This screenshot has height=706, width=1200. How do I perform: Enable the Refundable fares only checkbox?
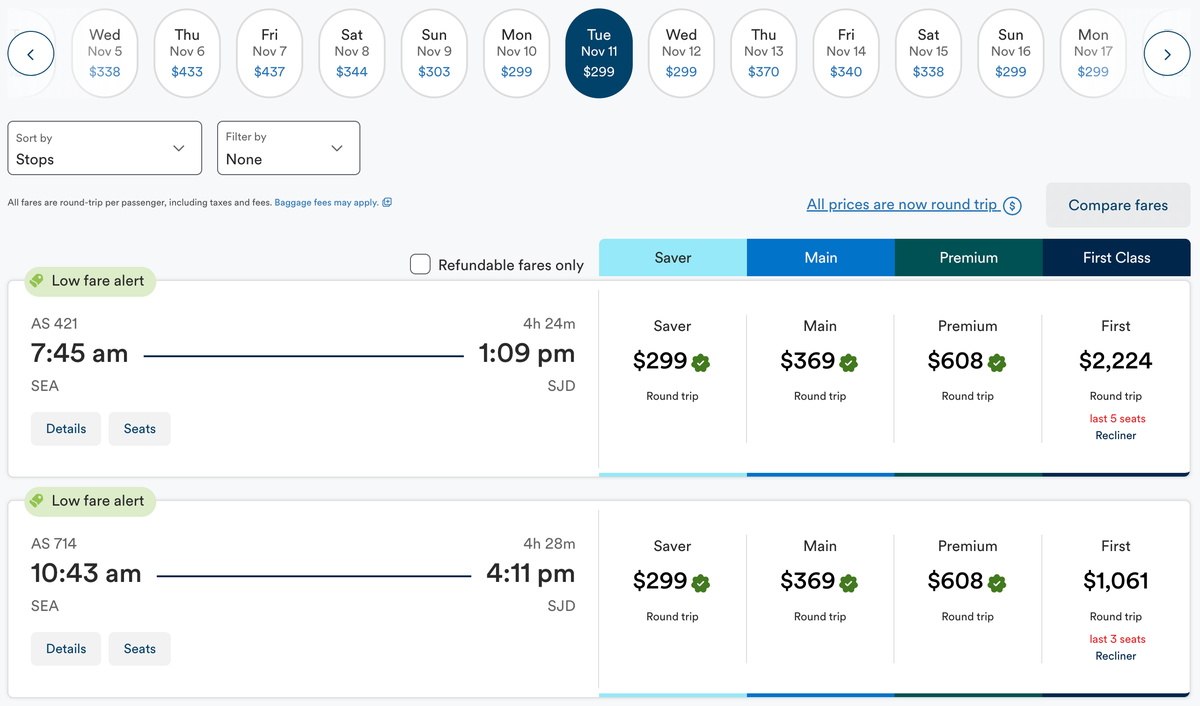tap(421, 265)
